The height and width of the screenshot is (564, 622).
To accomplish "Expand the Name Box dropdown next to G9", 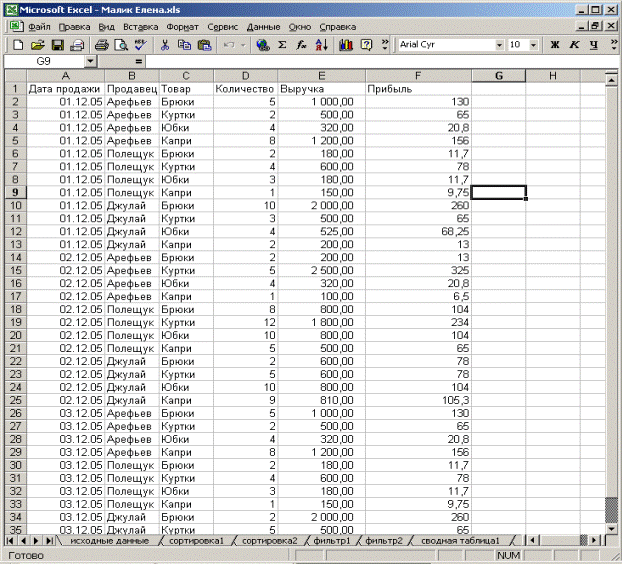I will [x=91, y=62].
